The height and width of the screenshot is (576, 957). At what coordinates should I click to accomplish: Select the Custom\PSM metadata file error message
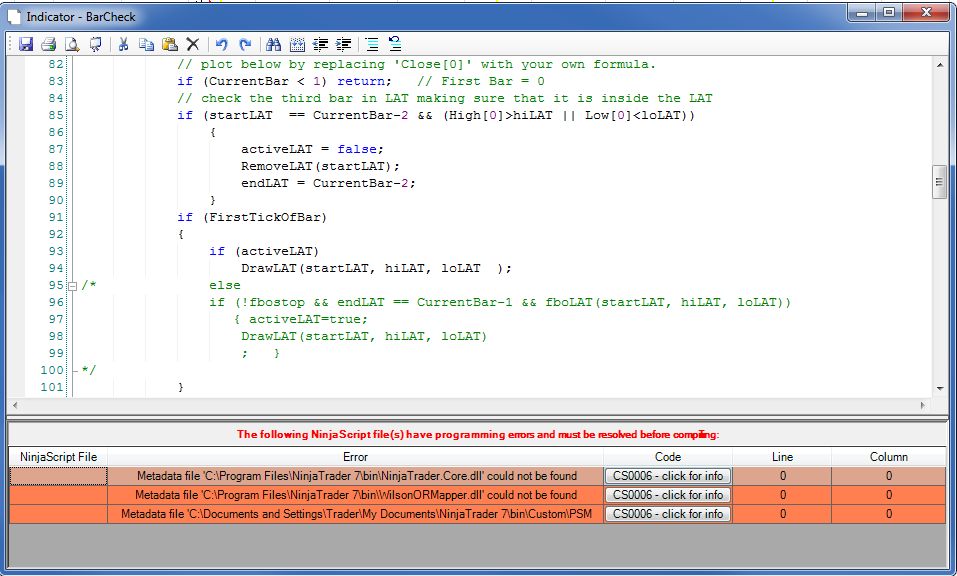coord(356,514)
